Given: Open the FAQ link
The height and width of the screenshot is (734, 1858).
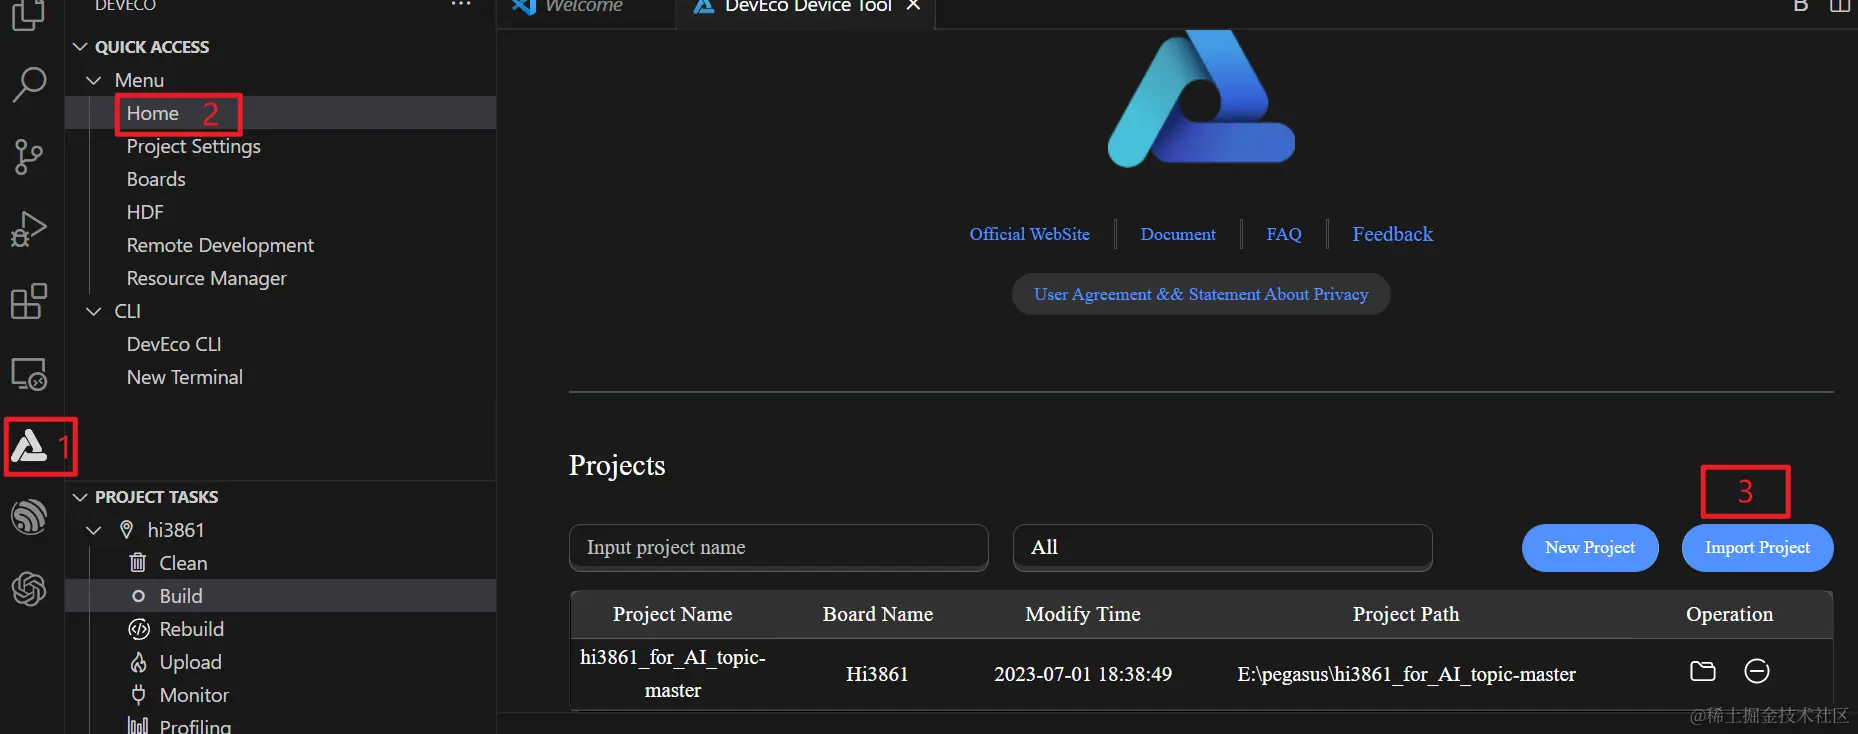Looking at the screenshot, I should click(x=1284, y=234).
